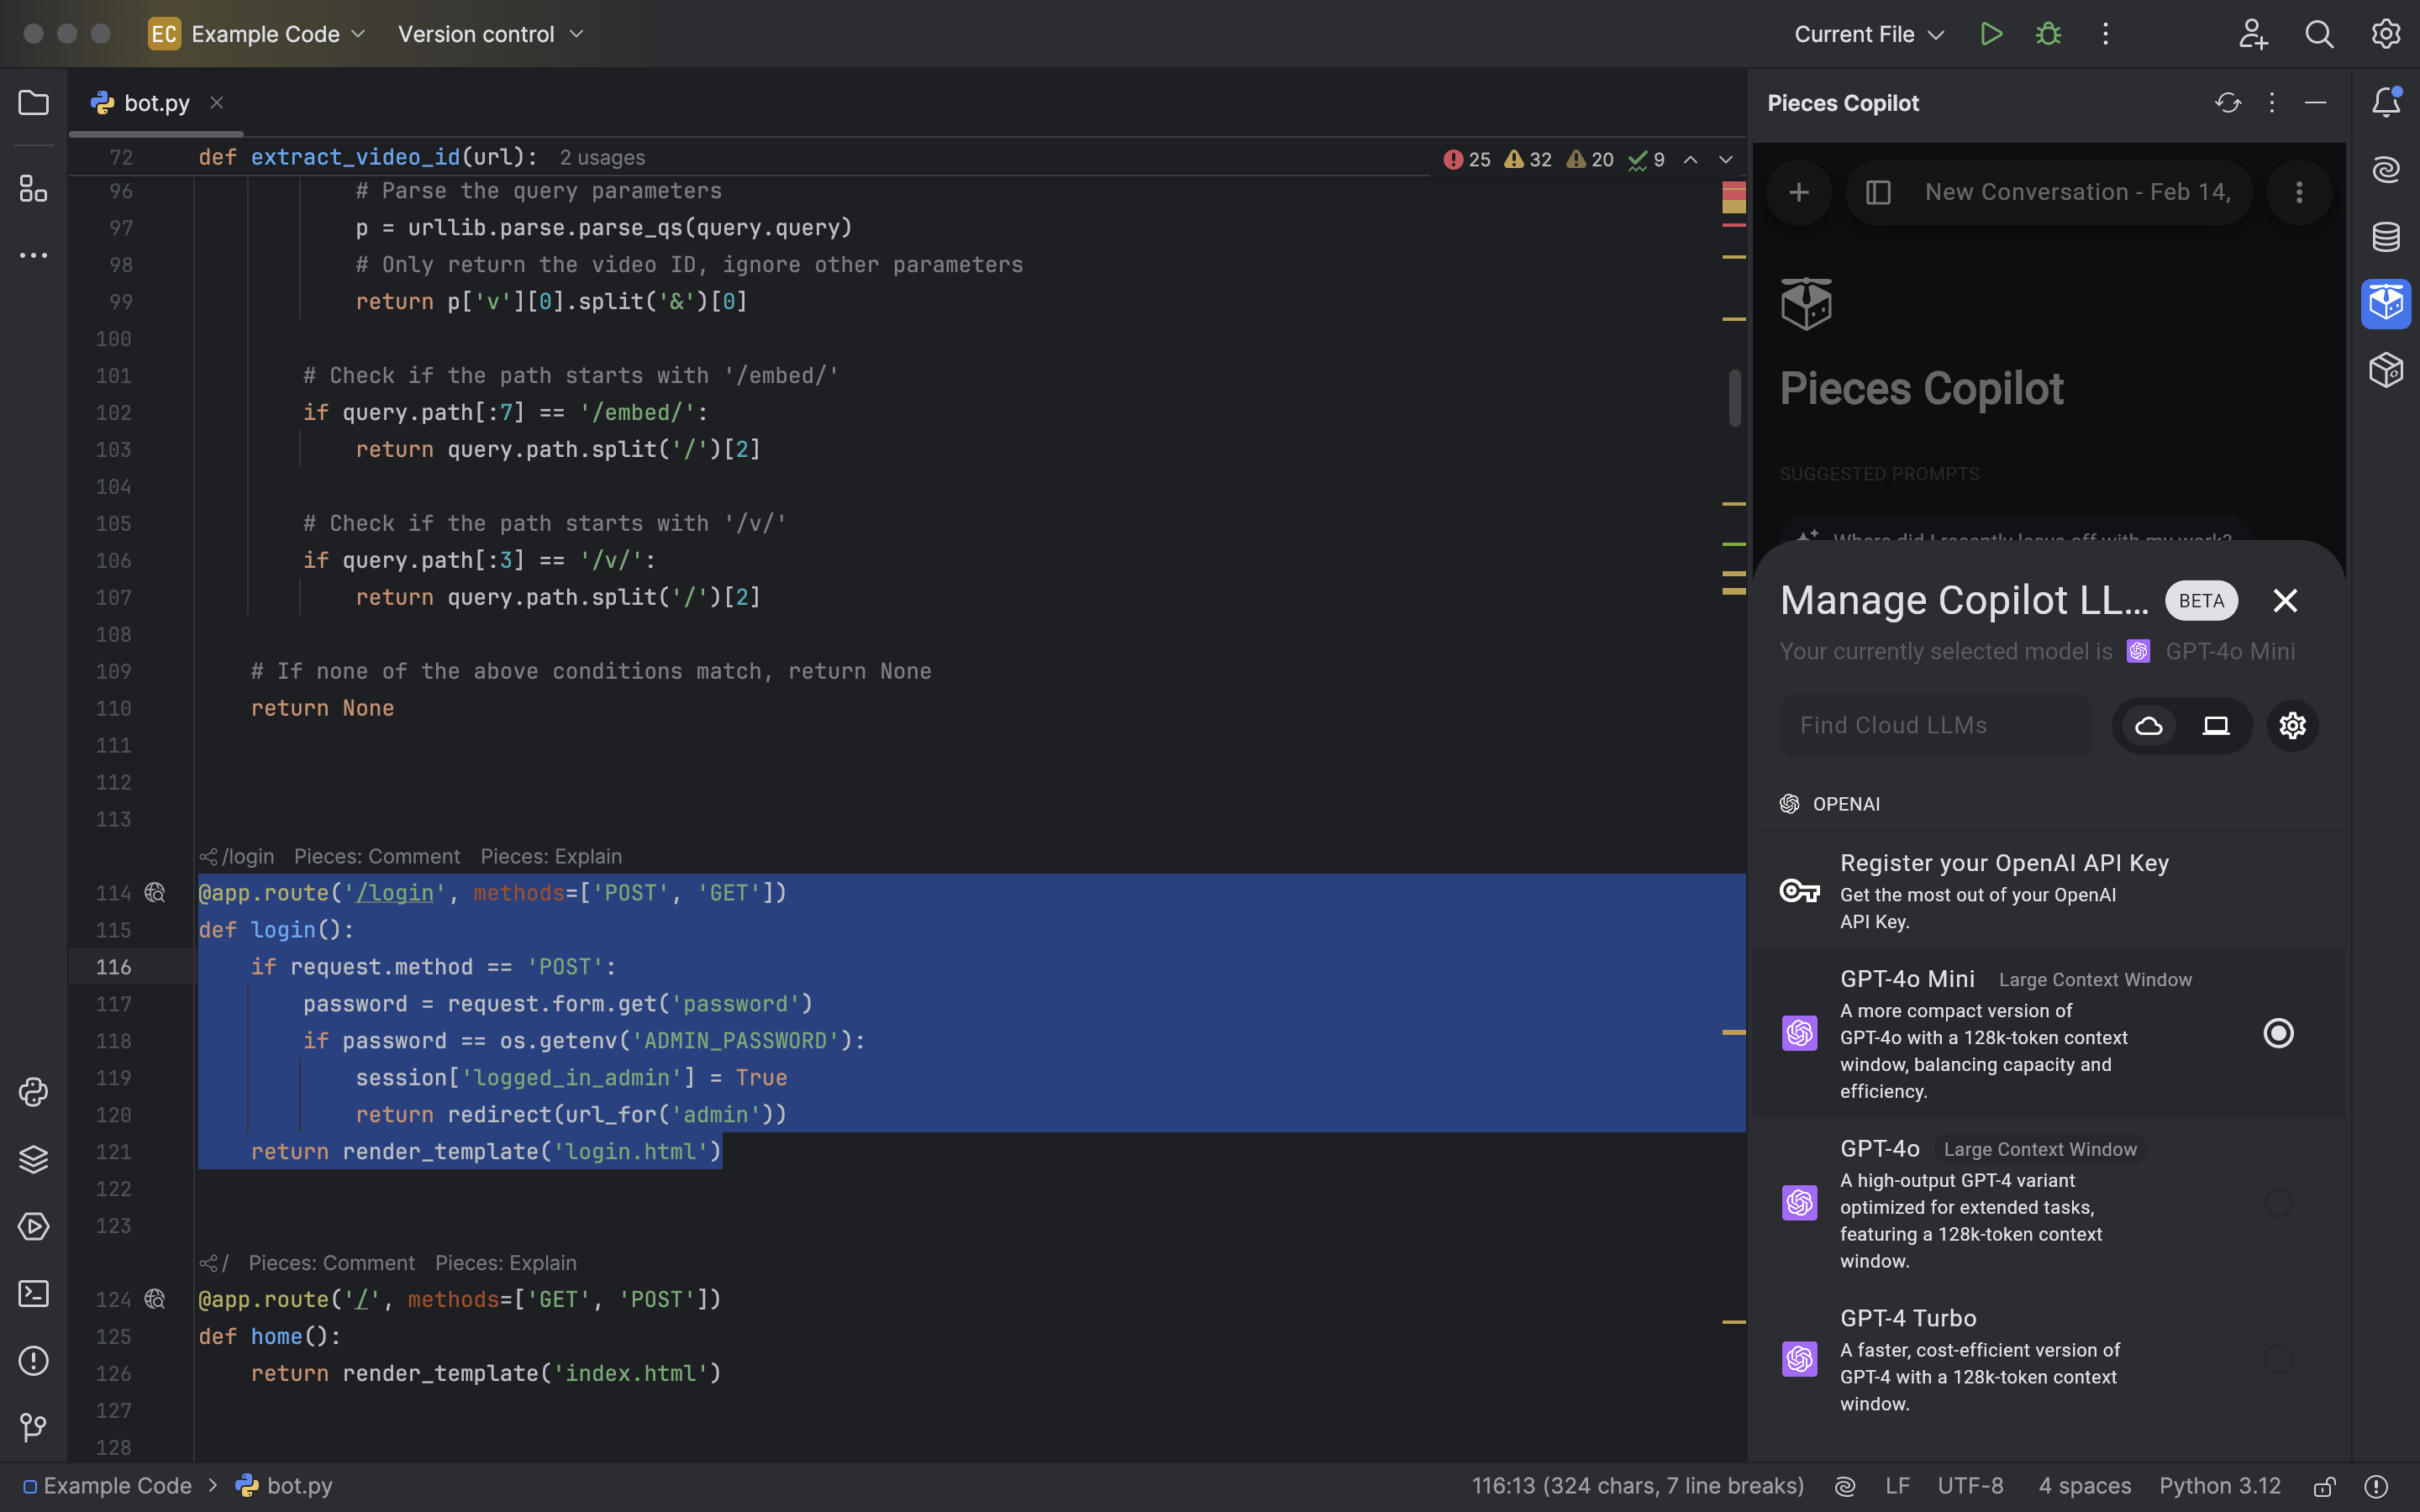2420x1512 pixels.
Task: Open Python Packages layers icon
Action: coord(33,1159)
